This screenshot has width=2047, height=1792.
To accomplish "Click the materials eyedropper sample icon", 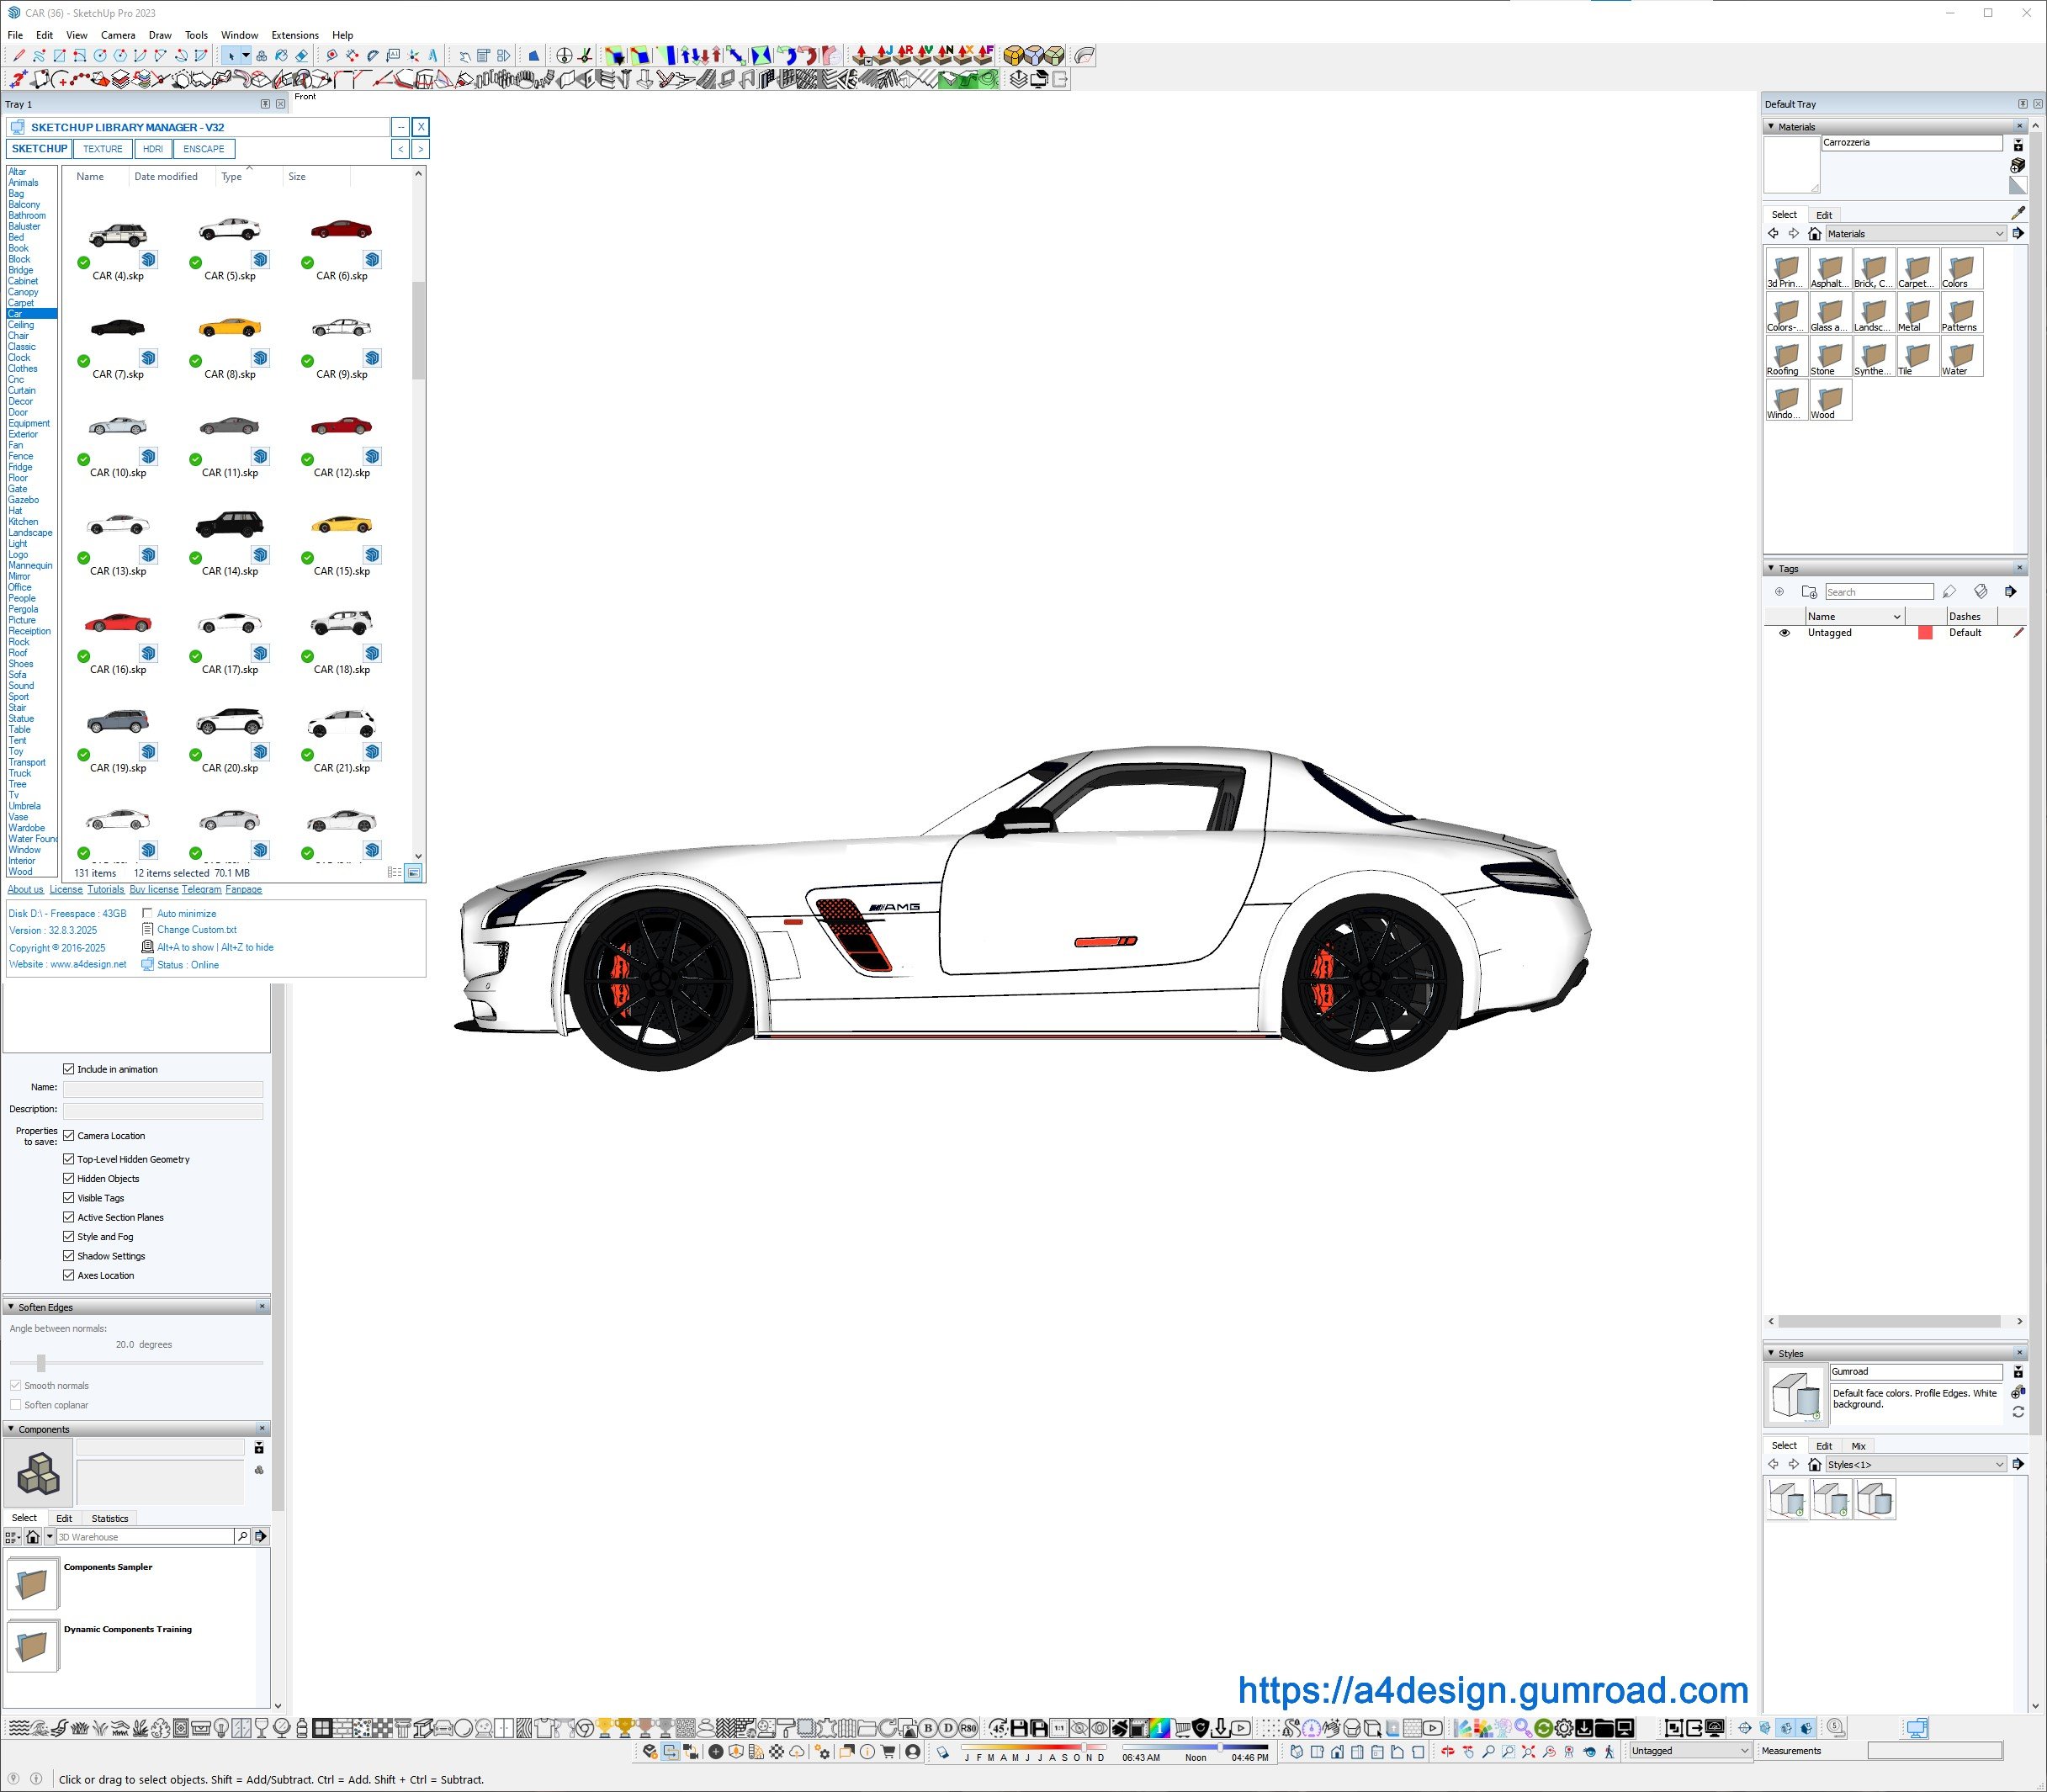I will [x=2018, y=213].
